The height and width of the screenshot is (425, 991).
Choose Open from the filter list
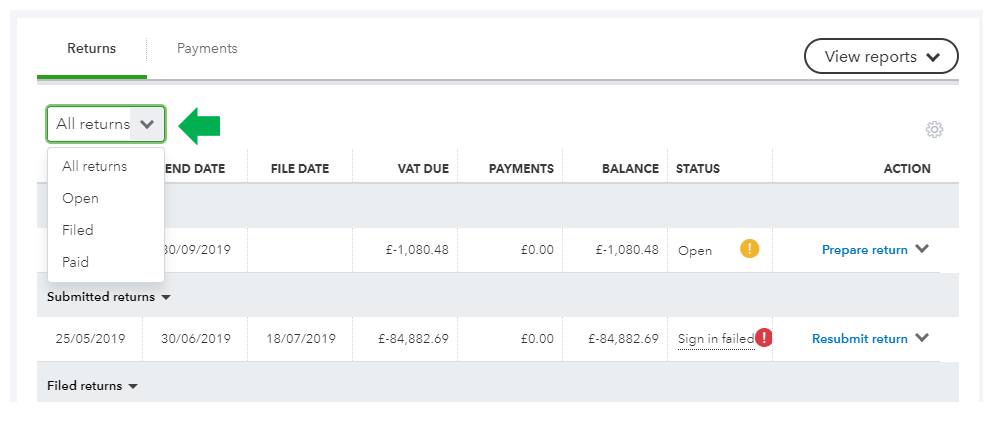80,198
